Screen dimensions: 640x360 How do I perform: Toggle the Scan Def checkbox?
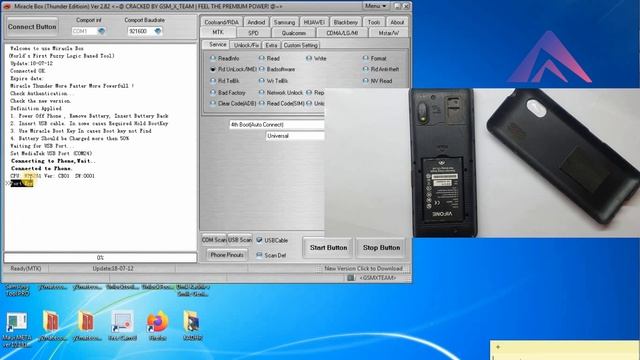259,255
